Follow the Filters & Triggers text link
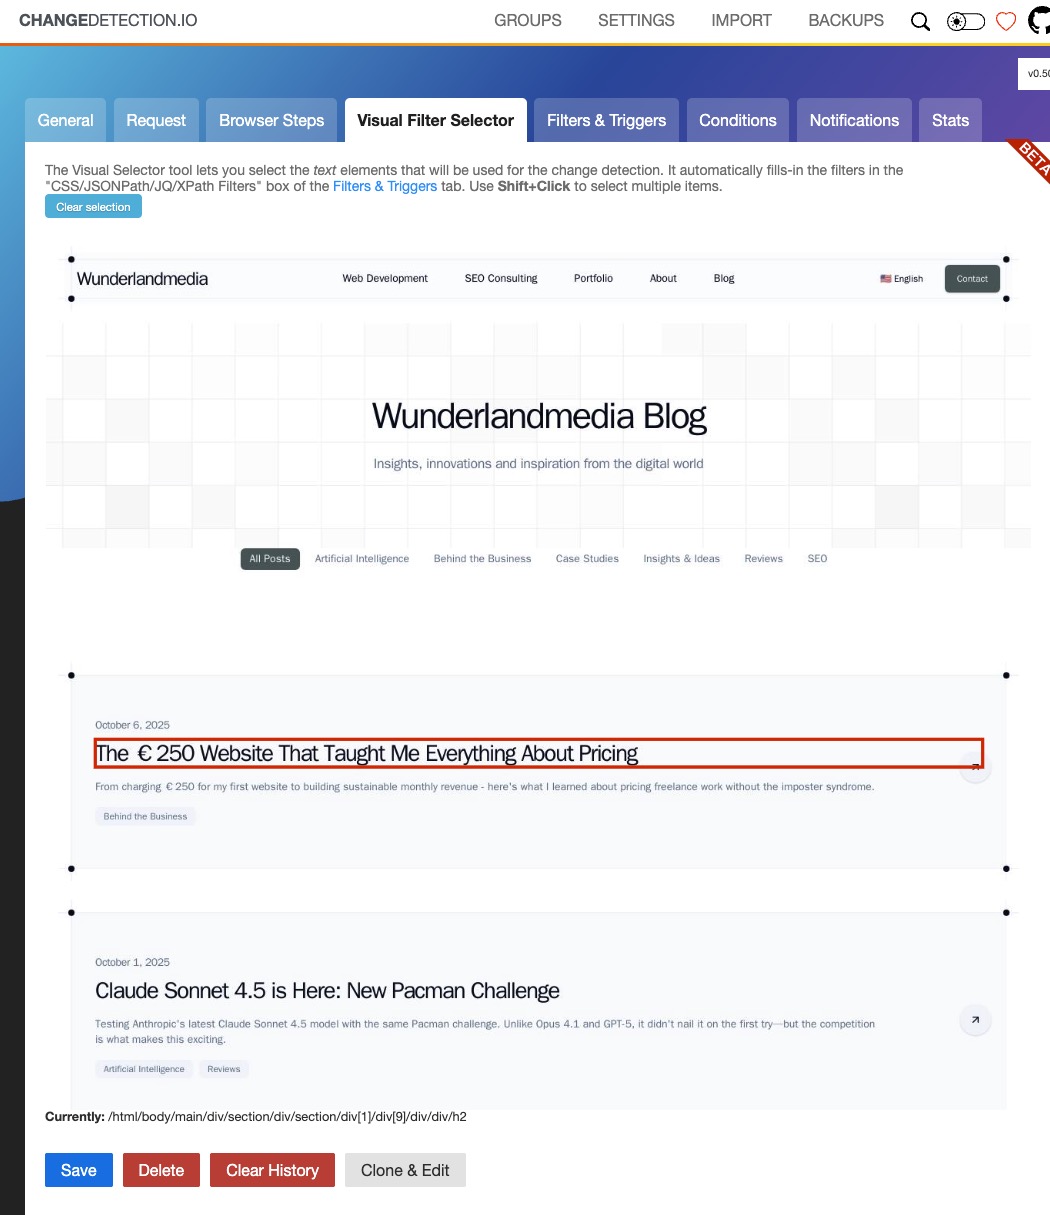1050x1215 pixels. 385,186
